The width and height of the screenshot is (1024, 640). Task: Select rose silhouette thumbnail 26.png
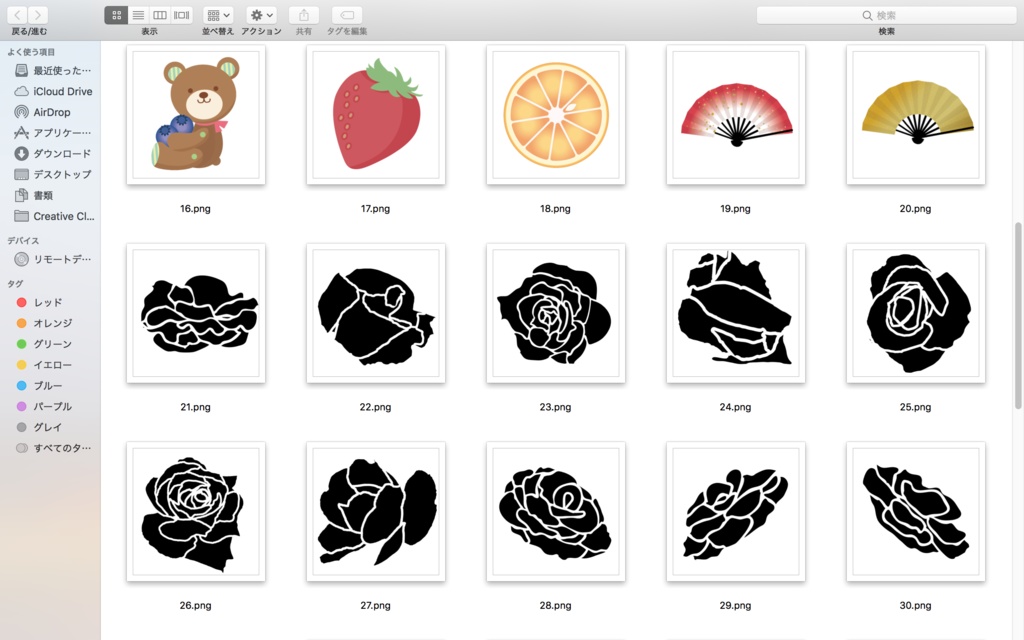click(x=196, y=512)
